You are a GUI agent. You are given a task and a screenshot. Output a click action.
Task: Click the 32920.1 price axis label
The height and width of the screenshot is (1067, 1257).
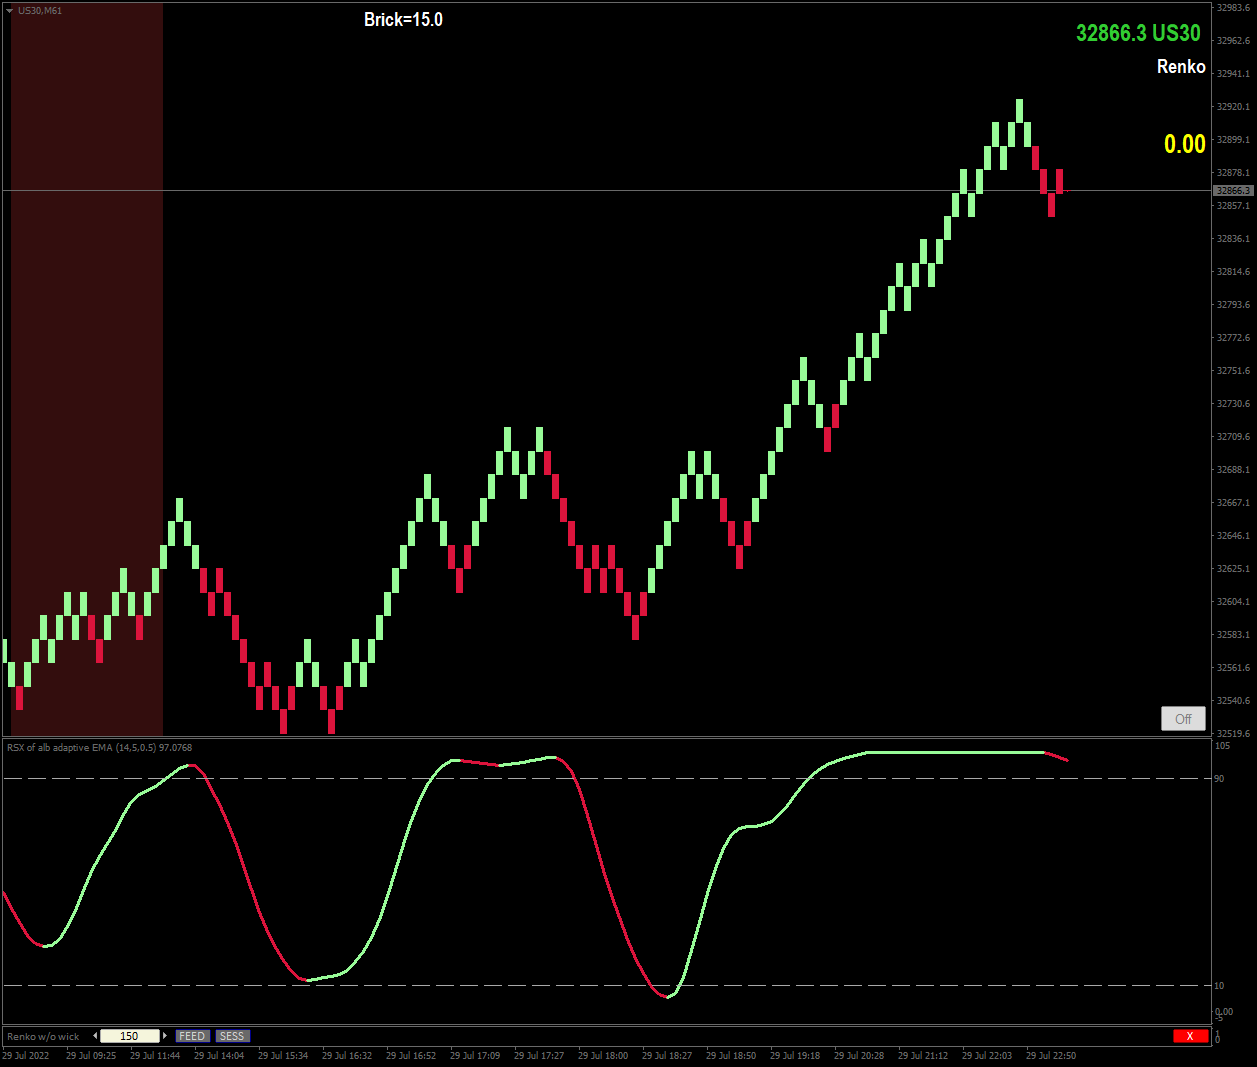1233,107
